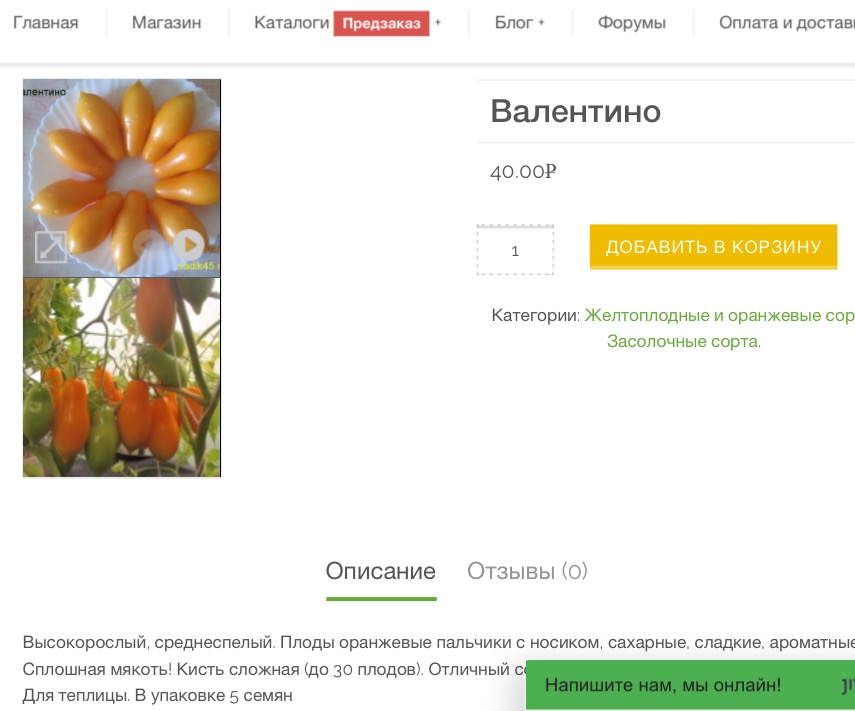Click the jivo logo in chat widget
The width and height of the screenshot is (855, 711).
pyautogui.click(x=846, y=686)
